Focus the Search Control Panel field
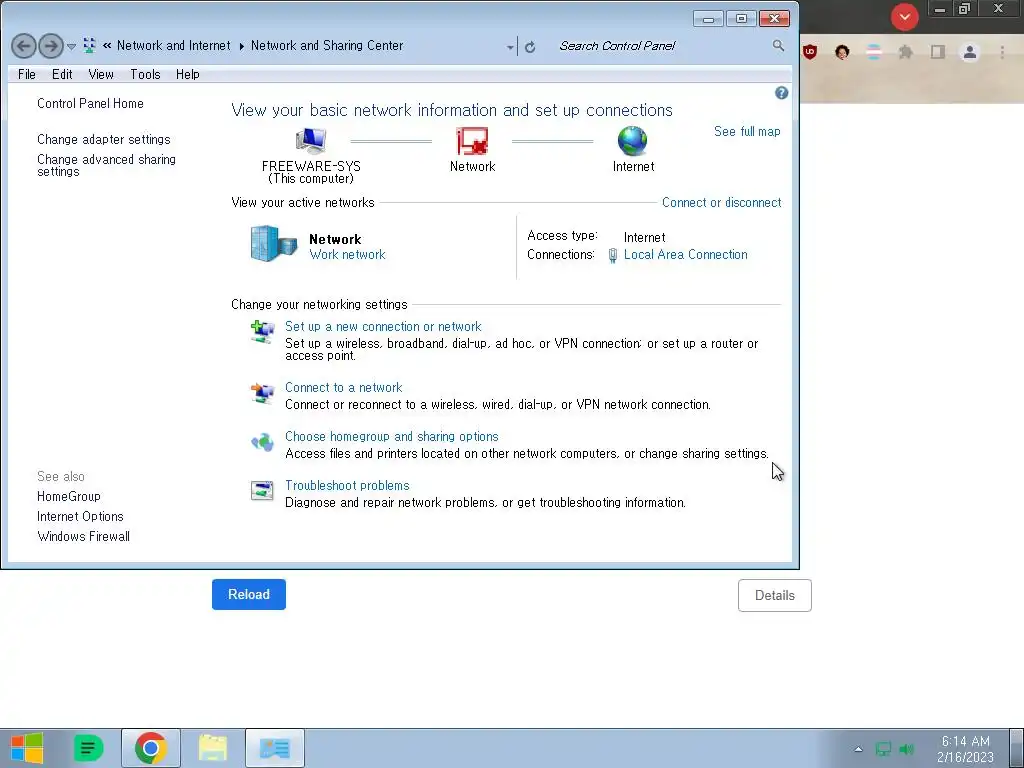Image resolution: width=1024 pixels, height=768 pixels. point(660,46)
